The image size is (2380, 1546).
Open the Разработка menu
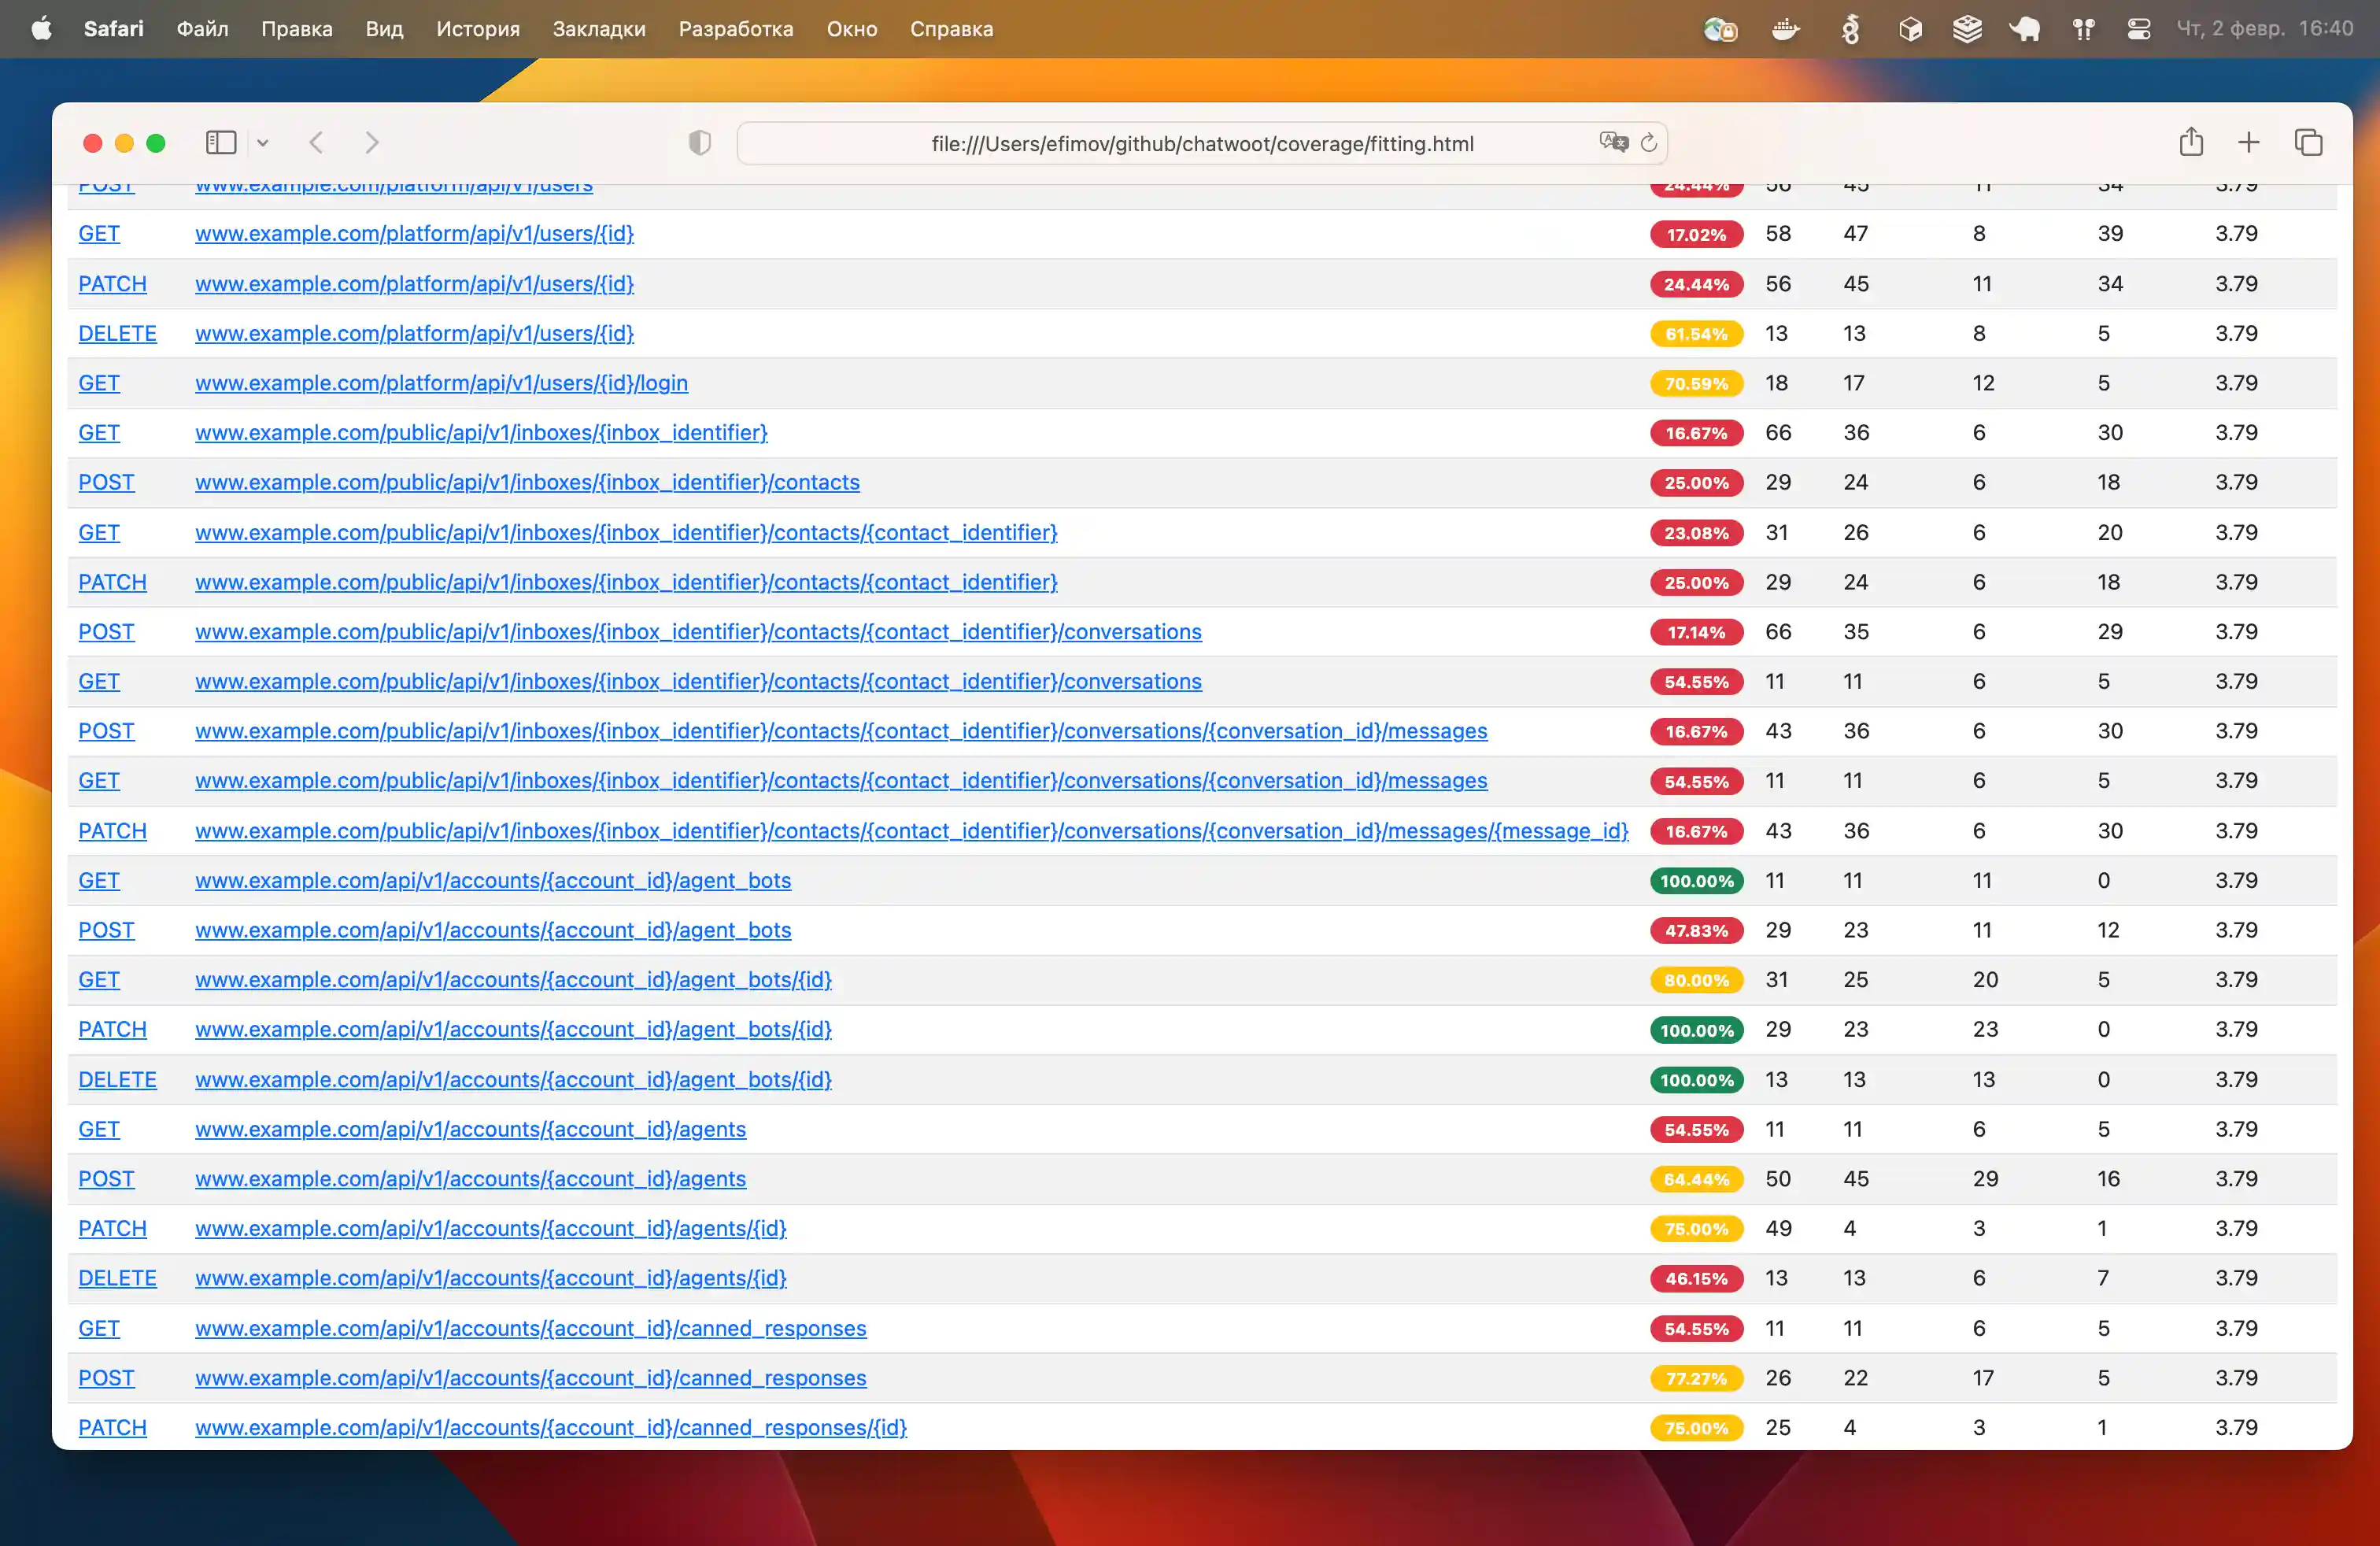(x=736, y=29)
